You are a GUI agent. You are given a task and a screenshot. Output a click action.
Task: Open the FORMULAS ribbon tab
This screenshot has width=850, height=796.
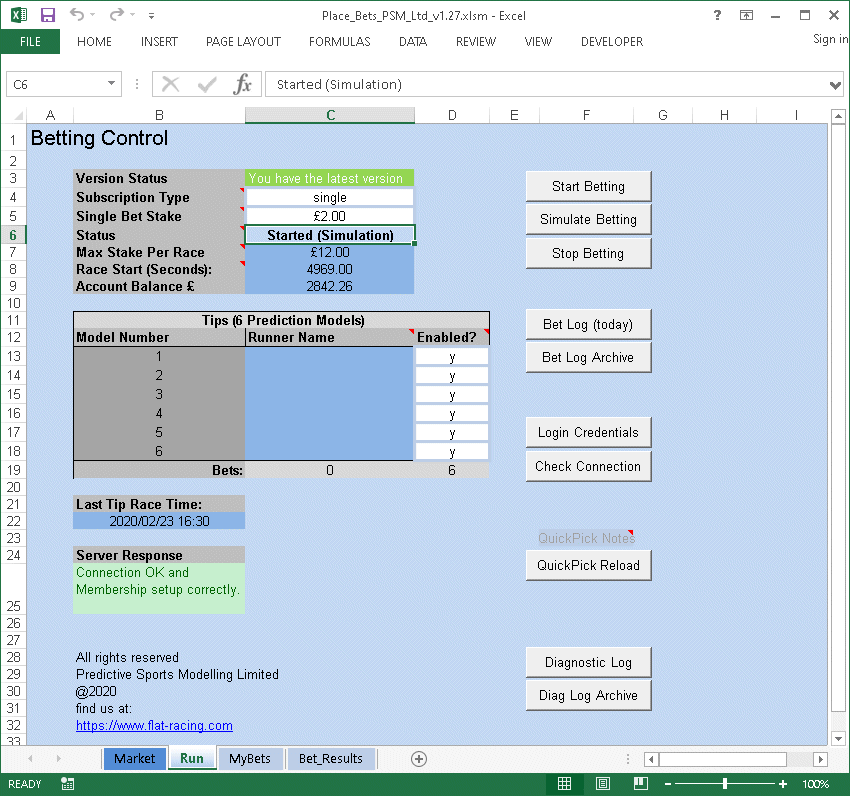tap(339, 42)
